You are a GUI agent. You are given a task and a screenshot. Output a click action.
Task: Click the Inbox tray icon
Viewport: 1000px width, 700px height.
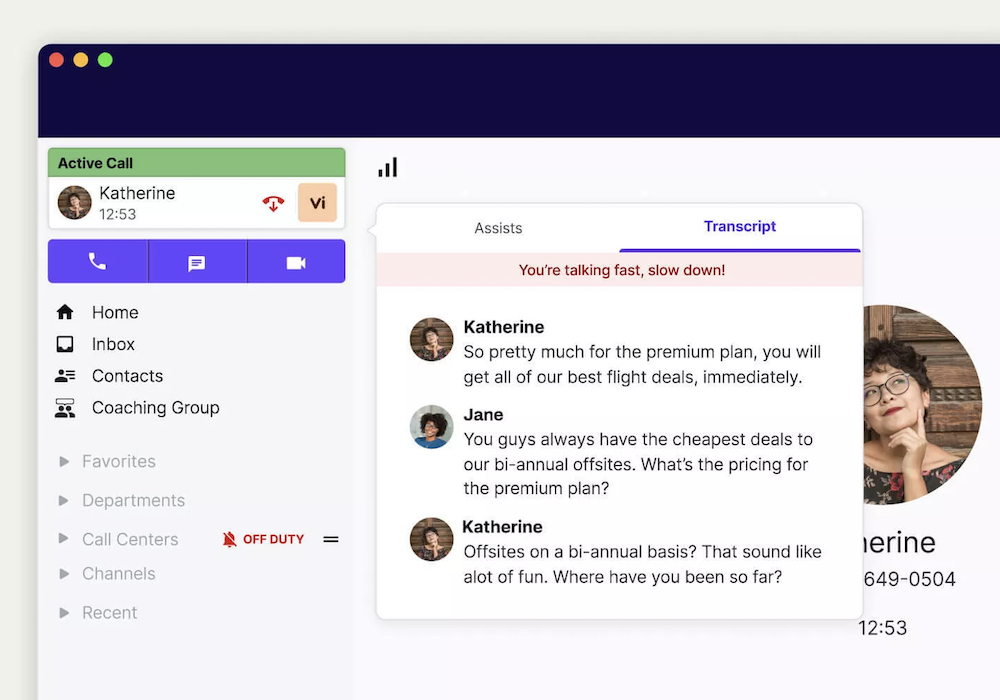(x=65, y=344)
